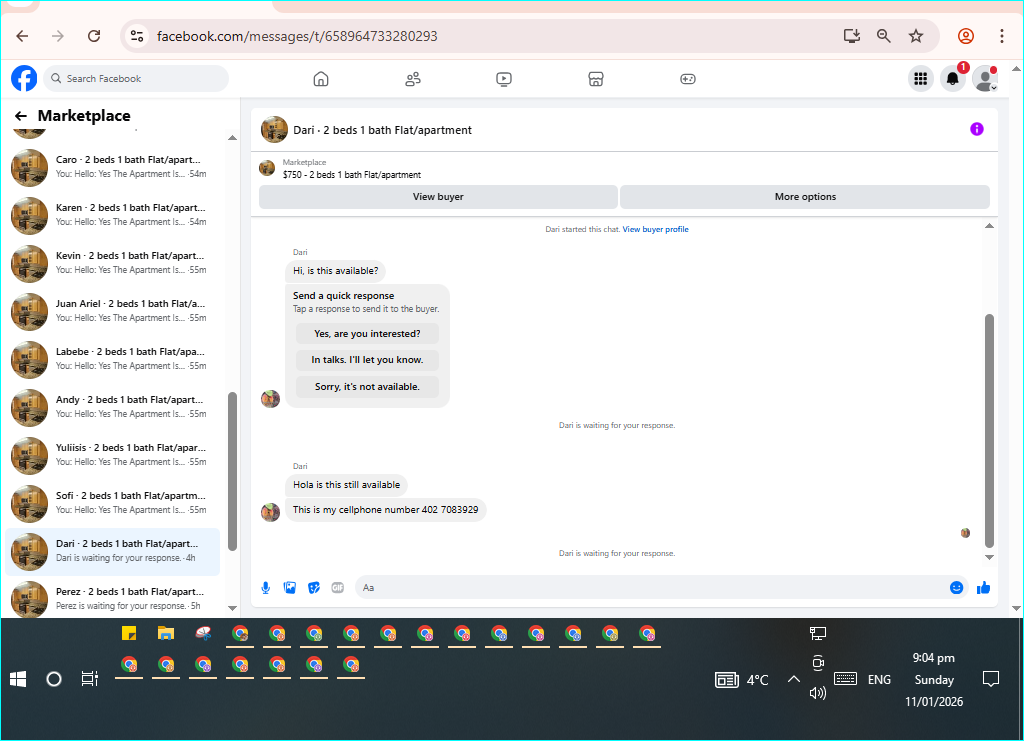Image resolution: width=1024 pixels, height=741 pixels.
Task: Choose a sticker icon in composer
Action: (x=314, y=588)
